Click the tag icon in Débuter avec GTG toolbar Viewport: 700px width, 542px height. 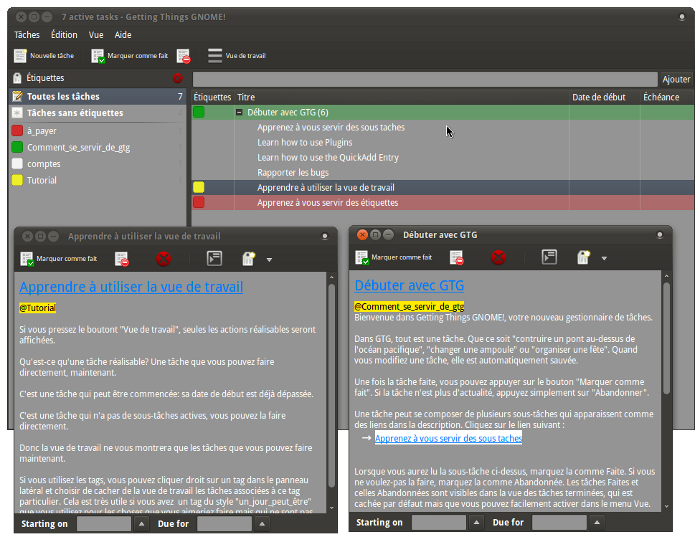click(x=583, y=258)
